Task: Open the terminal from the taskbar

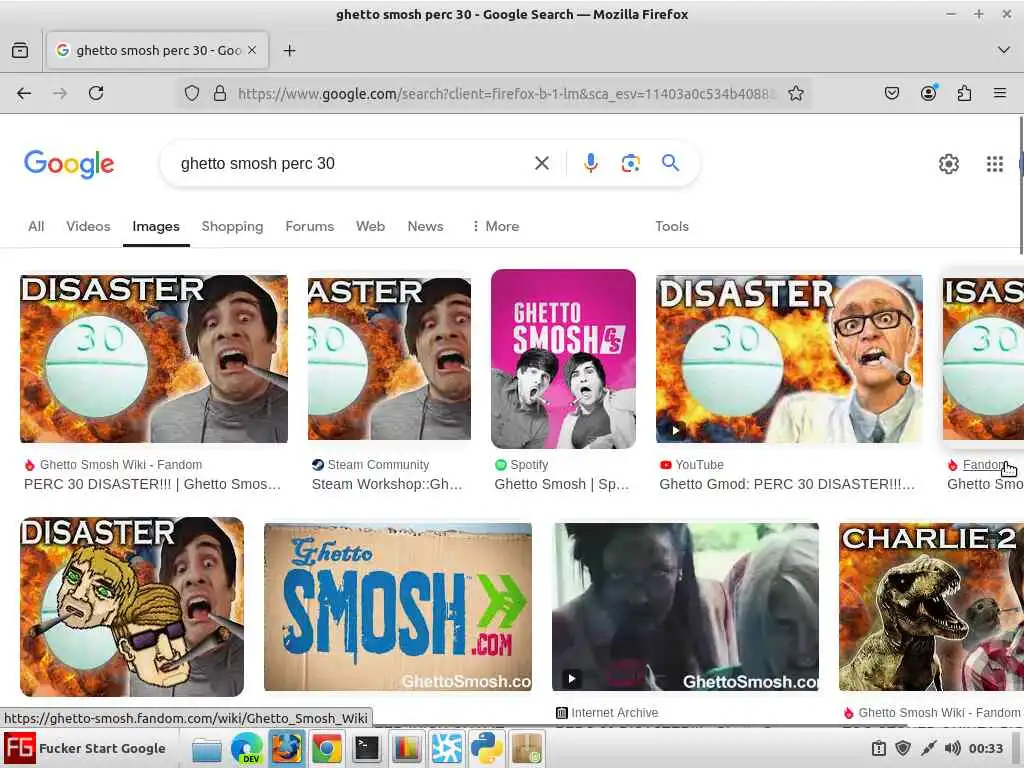Action: 366,749
